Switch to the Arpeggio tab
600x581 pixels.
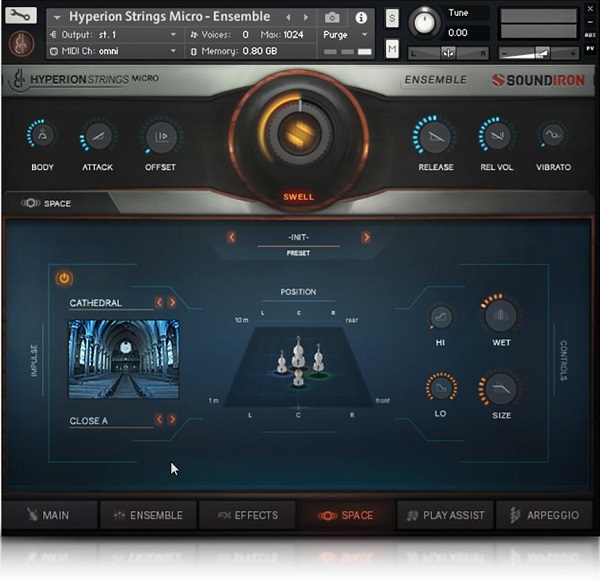pos(544,515)
